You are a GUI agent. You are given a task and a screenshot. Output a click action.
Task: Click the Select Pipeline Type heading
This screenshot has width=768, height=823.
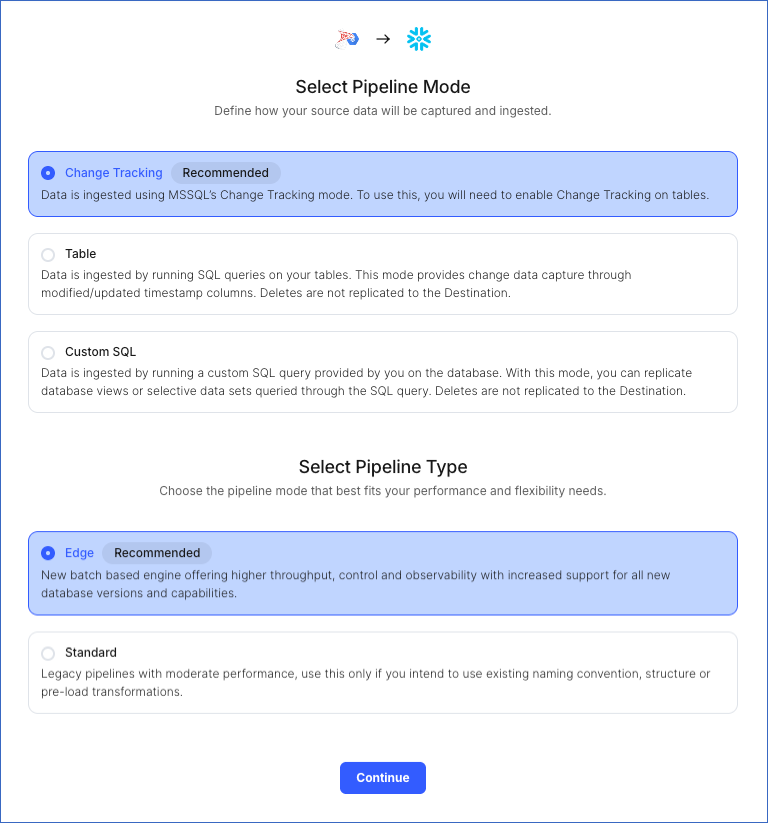[383, 467]
